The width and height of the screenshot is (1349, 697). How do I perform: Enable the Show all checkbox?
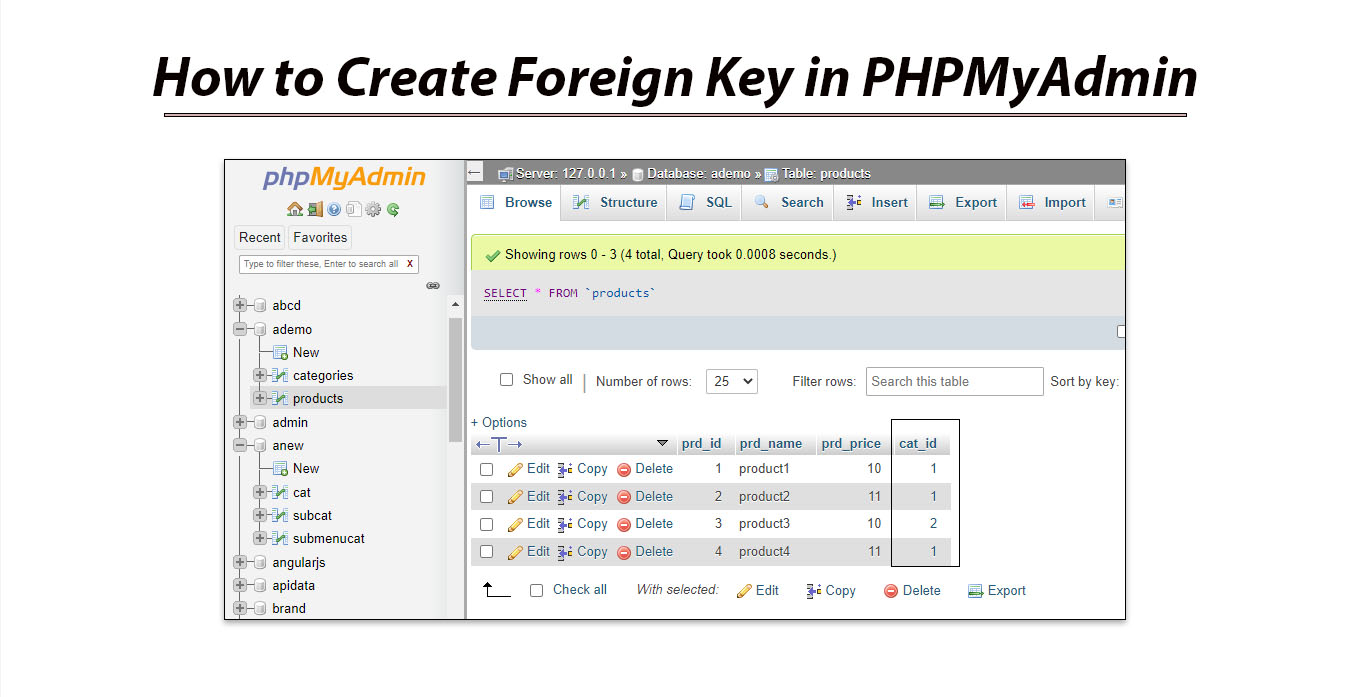click(x=507, y=379)
